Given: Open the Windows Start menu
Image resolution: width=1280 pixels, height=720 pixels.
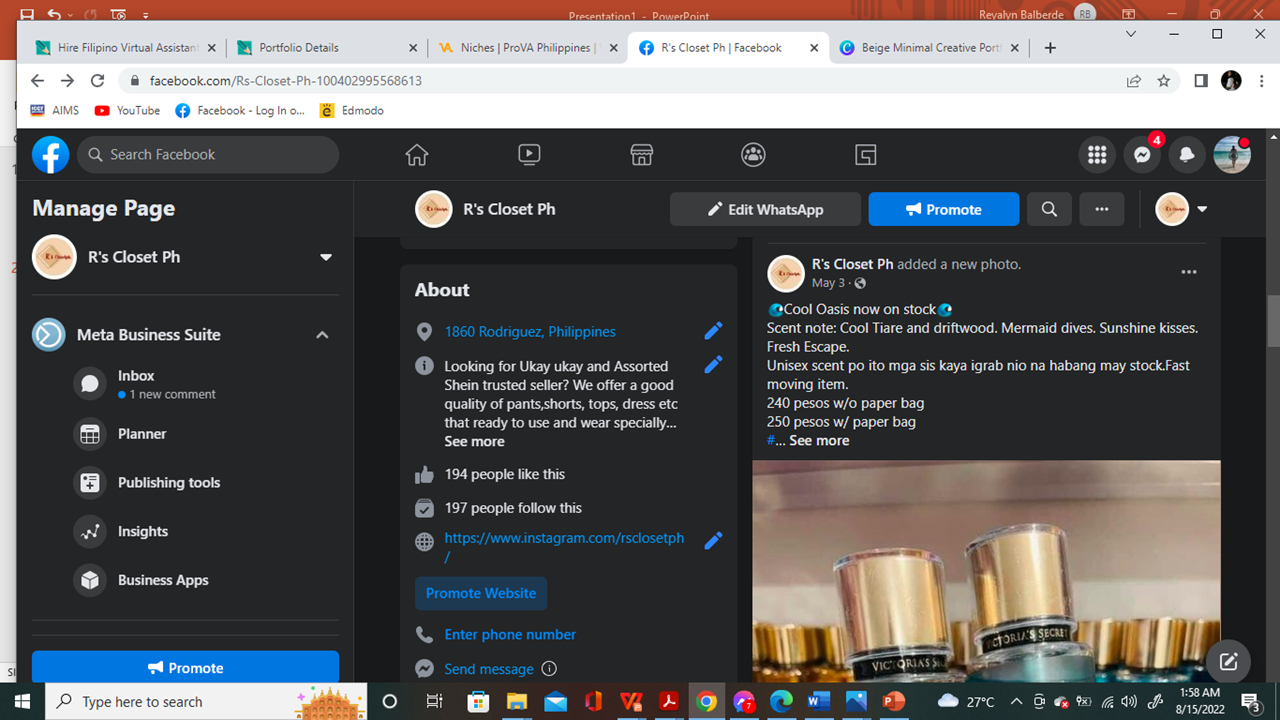Looking at the screenshot, I should click(x=23, y=701).
